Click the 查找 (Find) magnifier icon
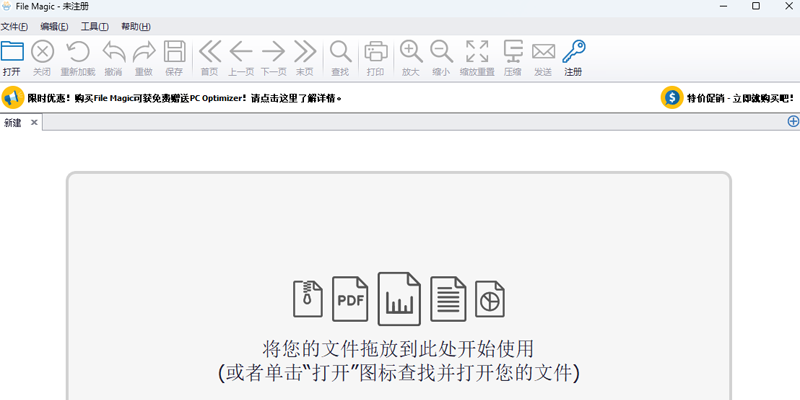800x400 pixels. pyautogui.click(x=340, y=52)
